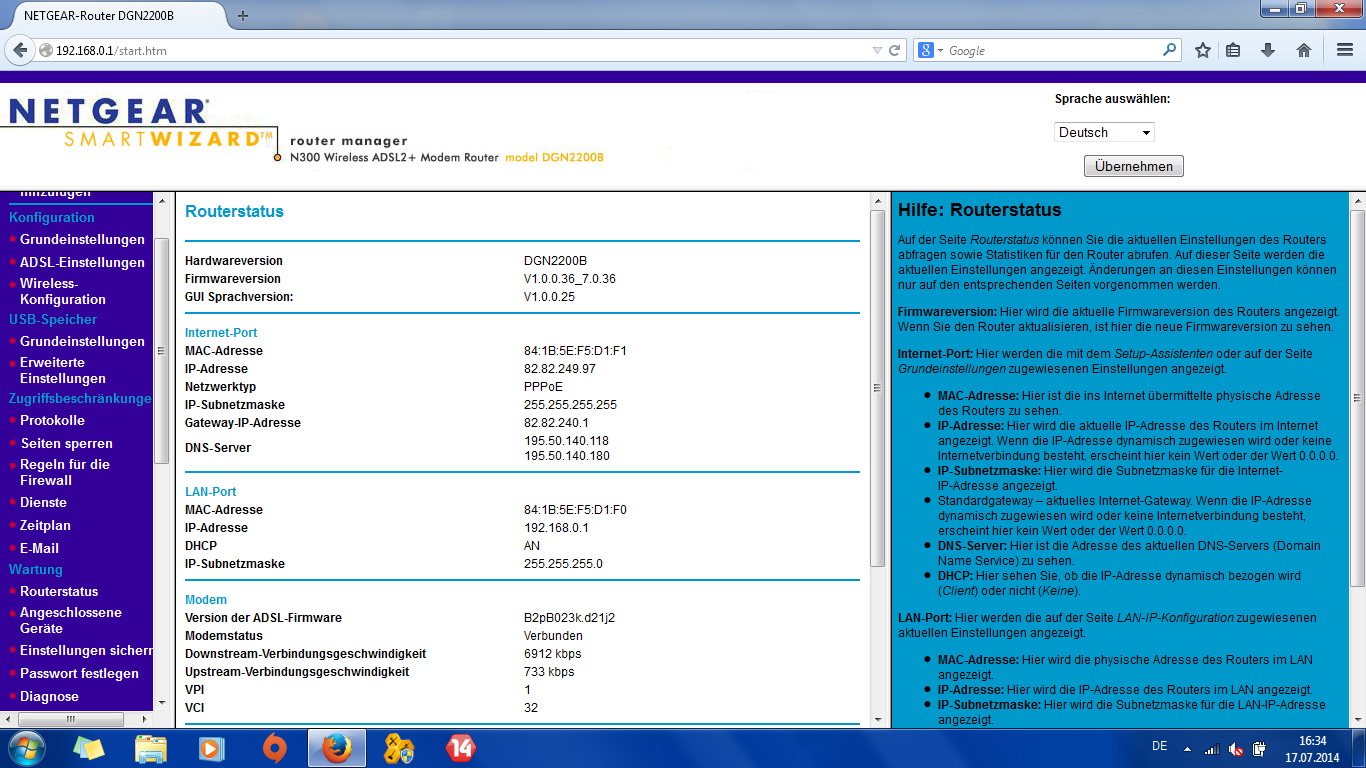Select Firmwareversion value V1.0.0.36_7.0.36
The image size is (1366, 768).
click(570, 279)
